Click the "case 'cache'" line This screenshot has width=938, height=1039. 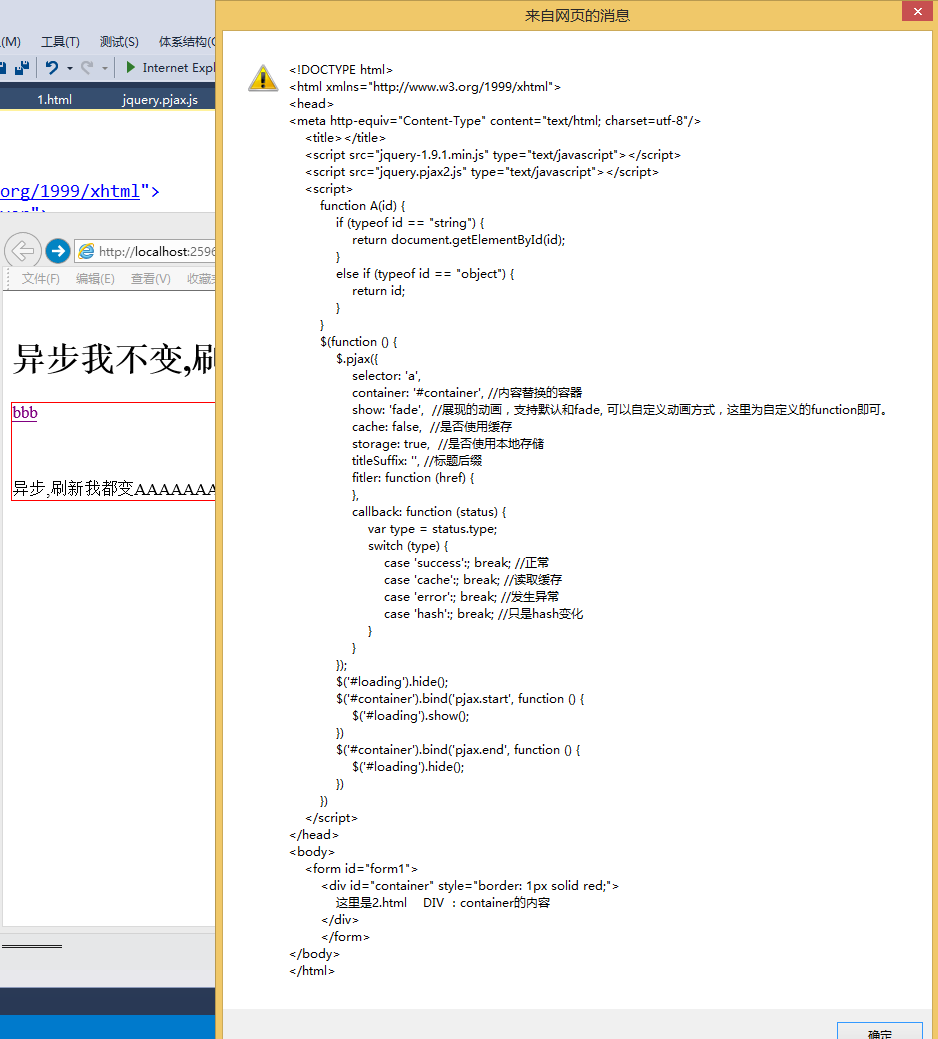pos(473,580)
